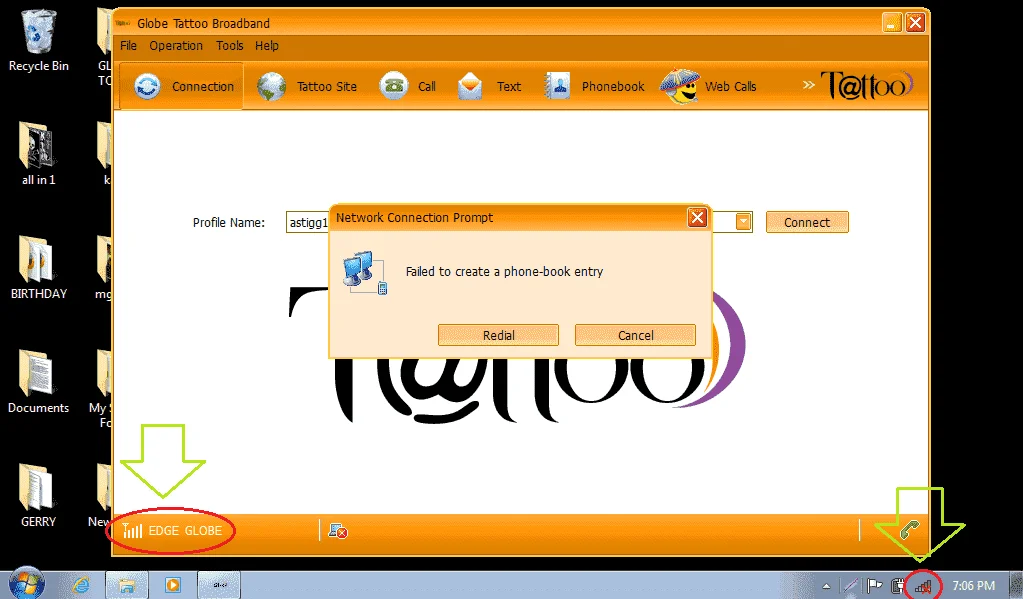Click the 7:06 PM taskbar clock
1023x599 pixels.
[x=973, y=586]
